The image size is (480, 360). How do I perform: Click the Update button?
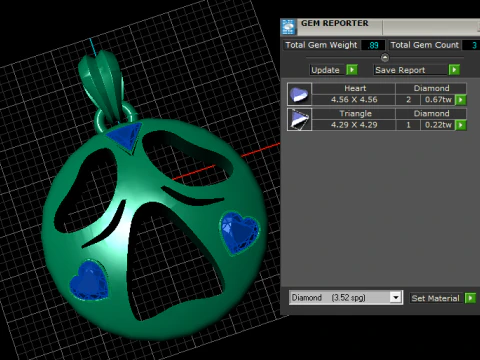327,70
